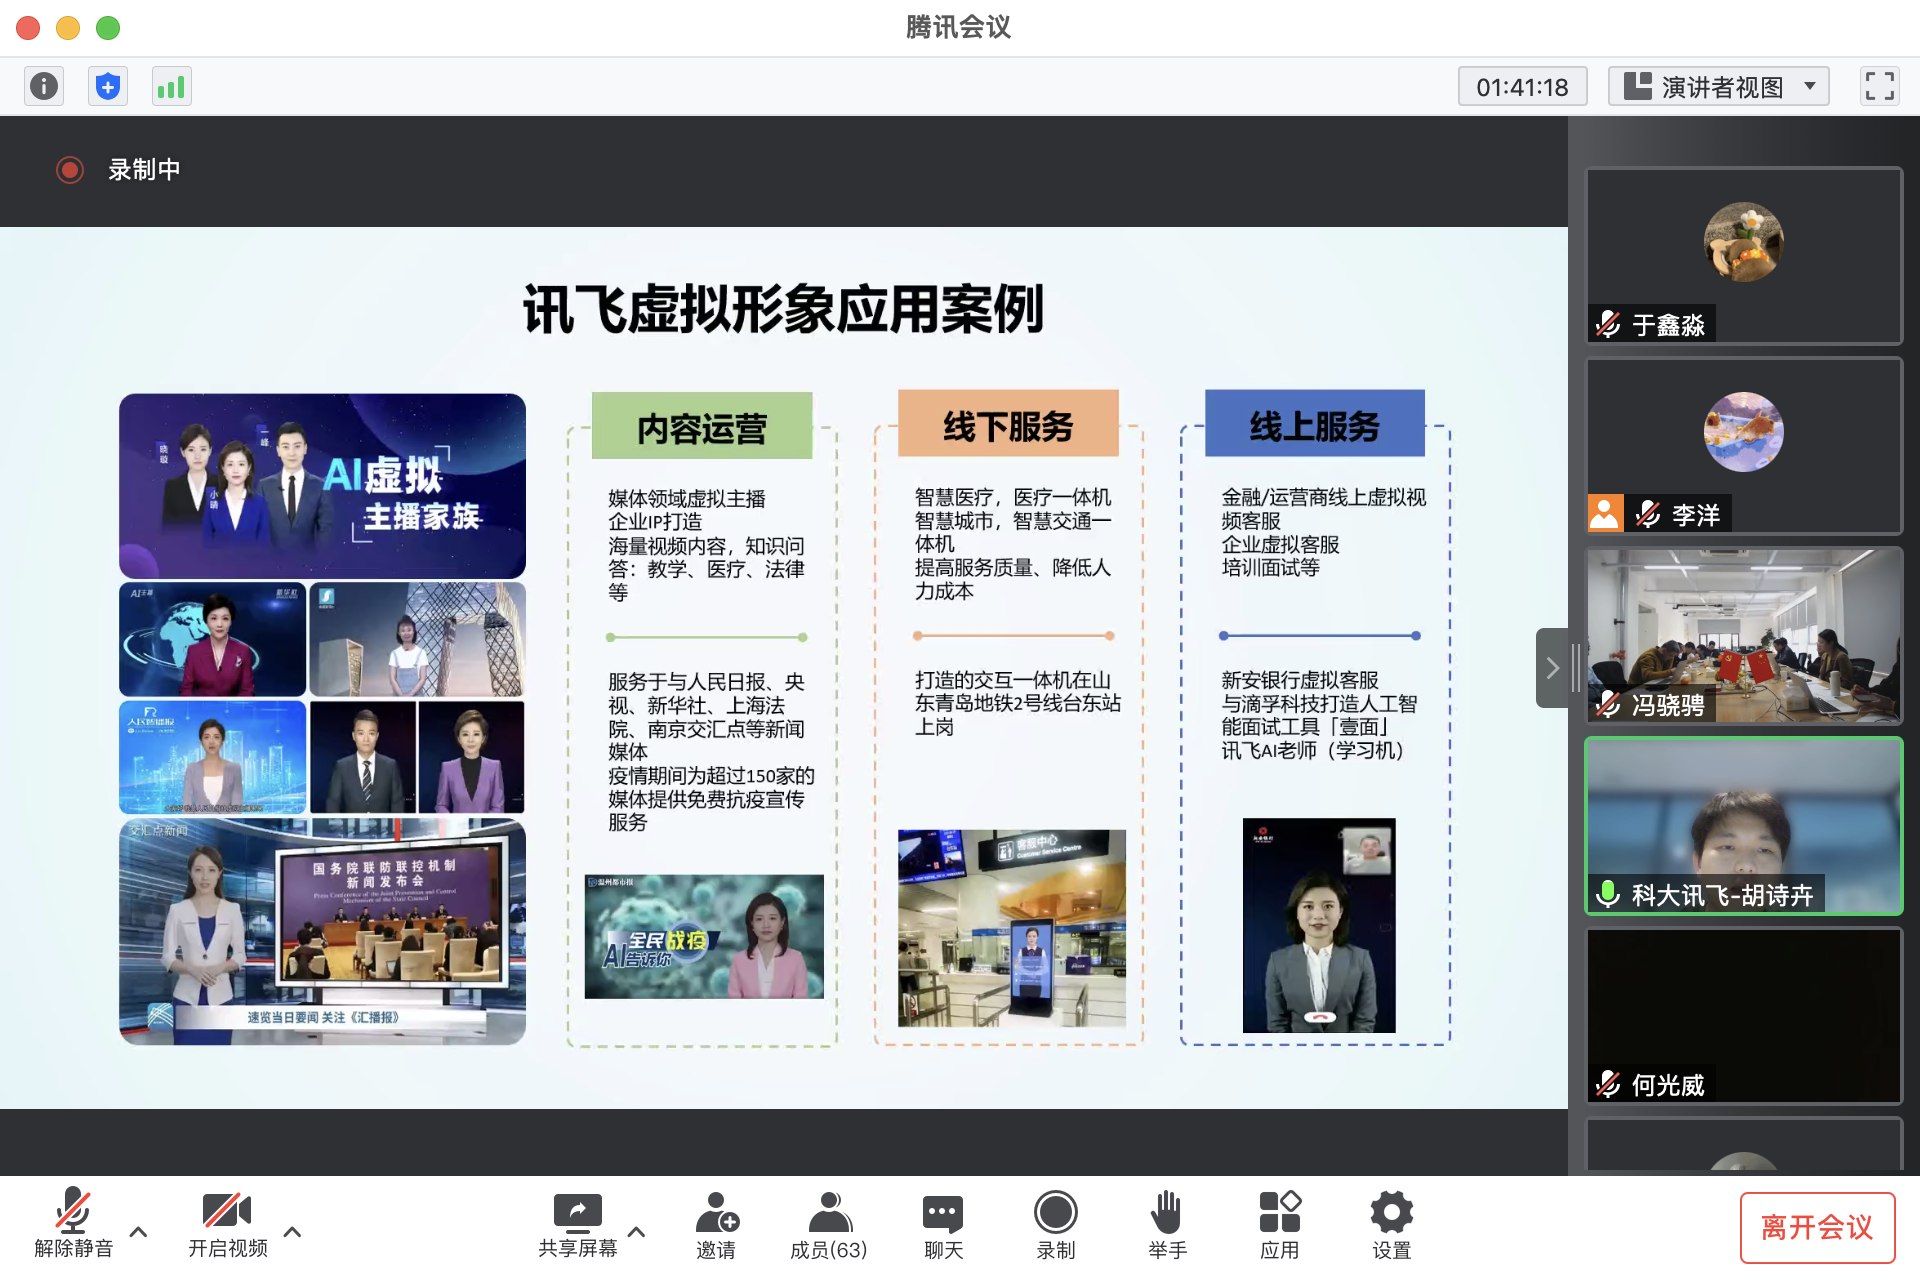Select 冯骁骋 meeting room video tile
1920x1280 pixels.
pyautogui.click(x=1743, y=636)
